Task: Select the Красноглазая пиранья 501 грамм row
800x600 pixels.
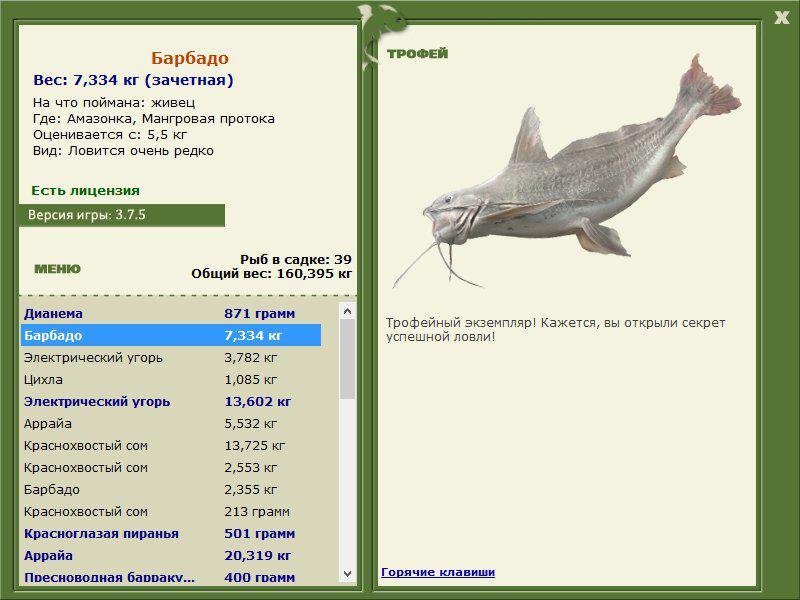Action: coord(171,533)
